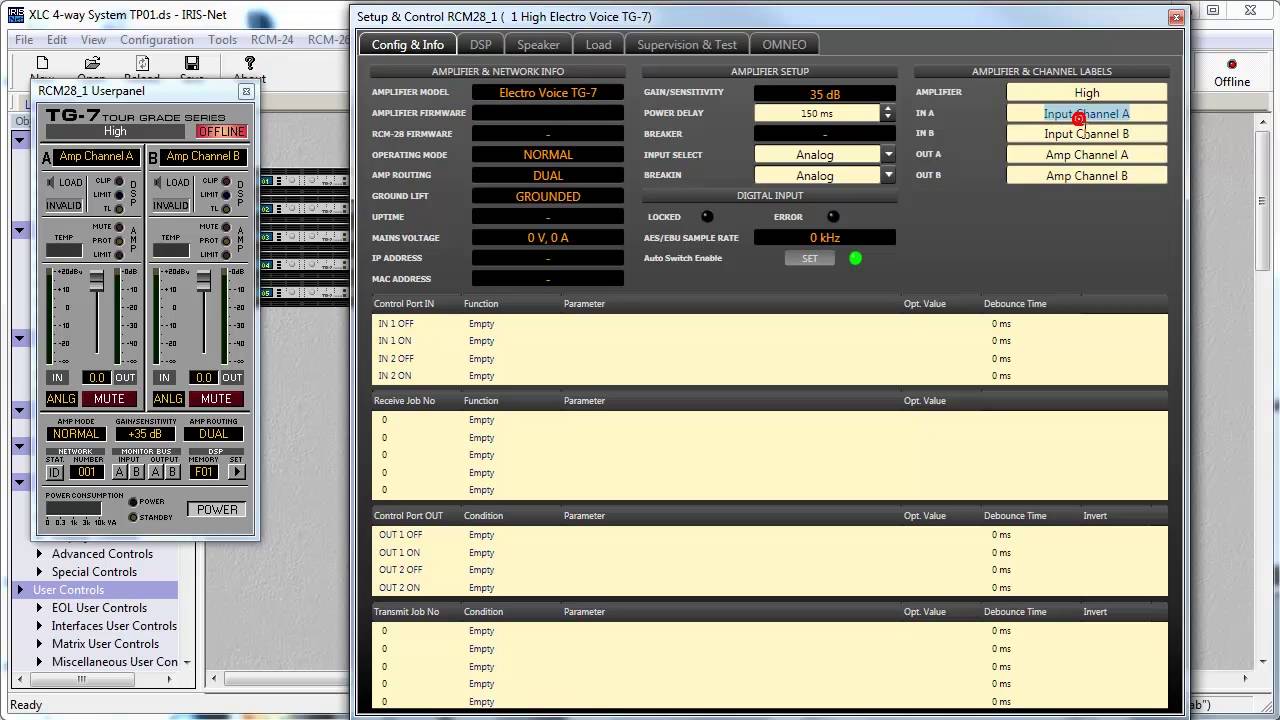This screenshot has height=720, width=1280.
Task: Toggle the network ID button
Action: tap(55, 472)
